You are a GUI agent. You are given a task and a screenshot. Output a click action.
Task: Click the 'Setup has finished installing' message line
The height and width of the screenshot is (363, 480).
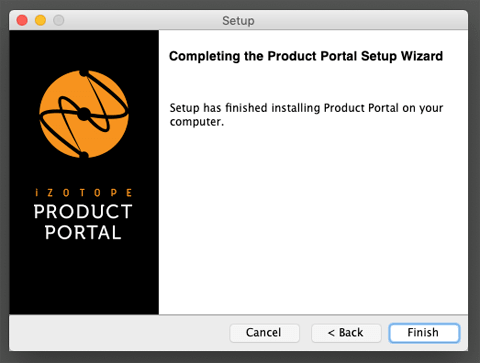pos(306,108)
